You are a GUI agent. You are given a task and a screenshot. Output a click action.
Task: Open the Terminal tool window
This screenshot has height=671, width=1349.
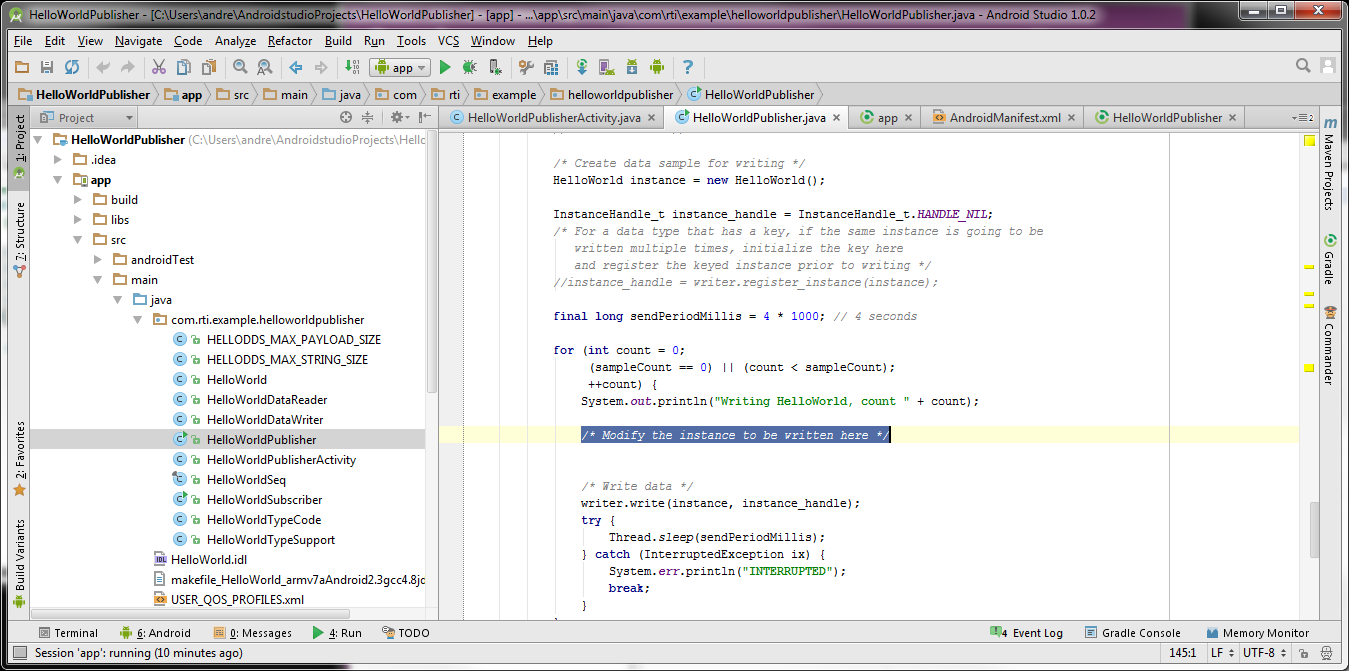click(68, 633)
